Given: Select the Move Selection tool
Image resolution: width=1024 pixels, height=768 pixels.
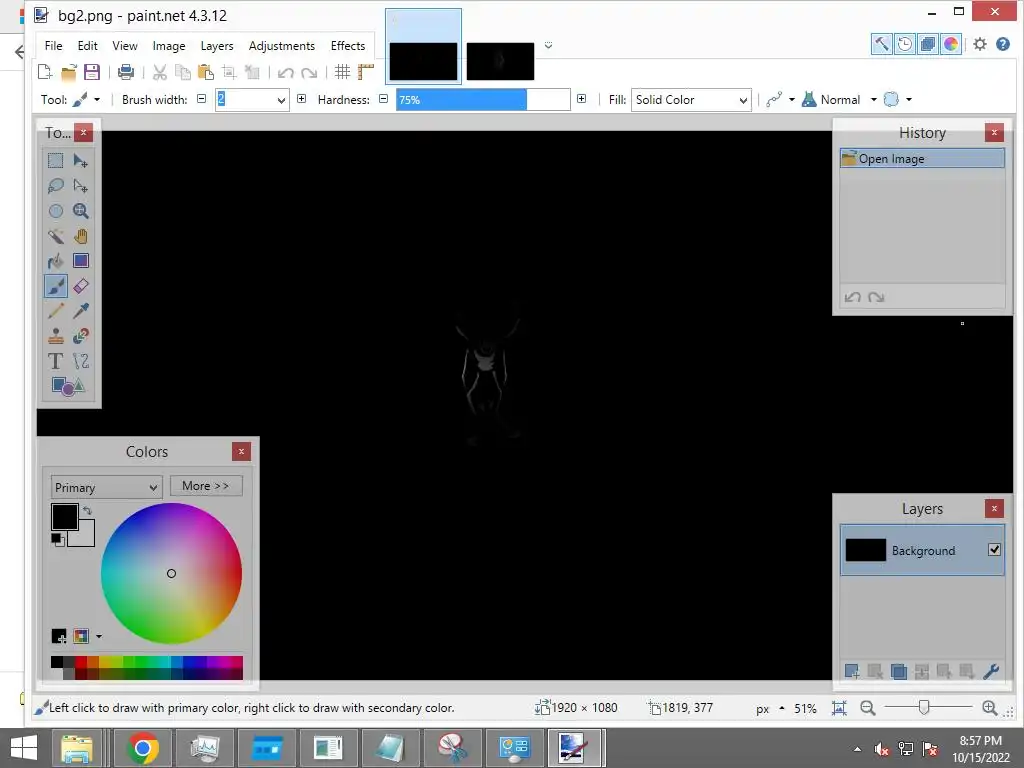Looking at the screenshot, I should 81,186.
